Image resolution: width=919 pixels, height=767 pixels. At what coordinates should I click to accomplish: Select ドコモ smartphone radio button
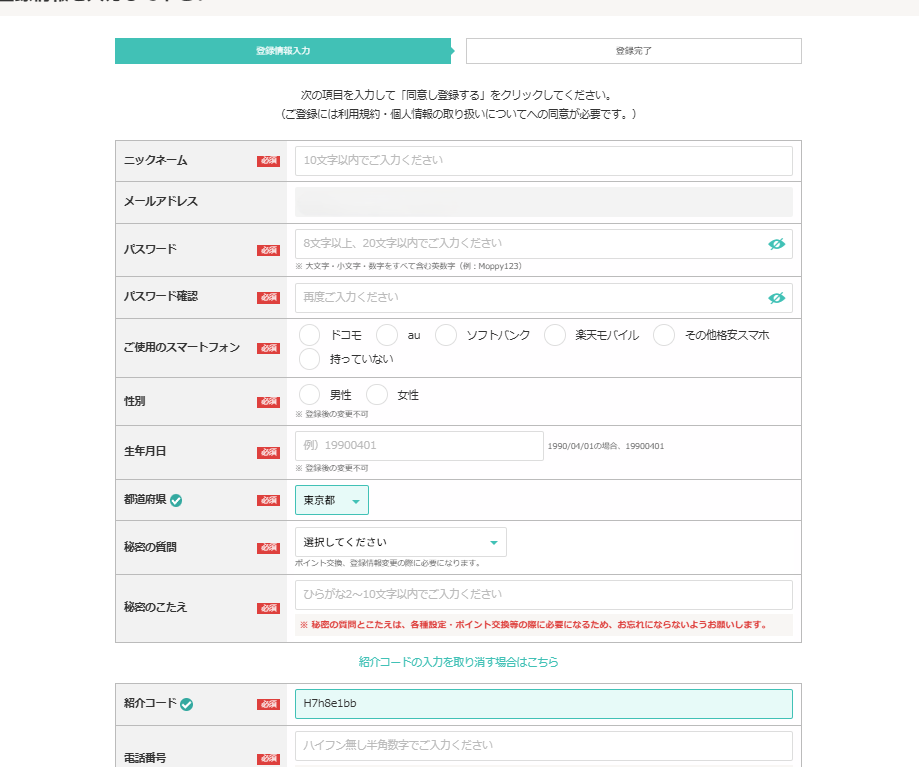[310, 335]
